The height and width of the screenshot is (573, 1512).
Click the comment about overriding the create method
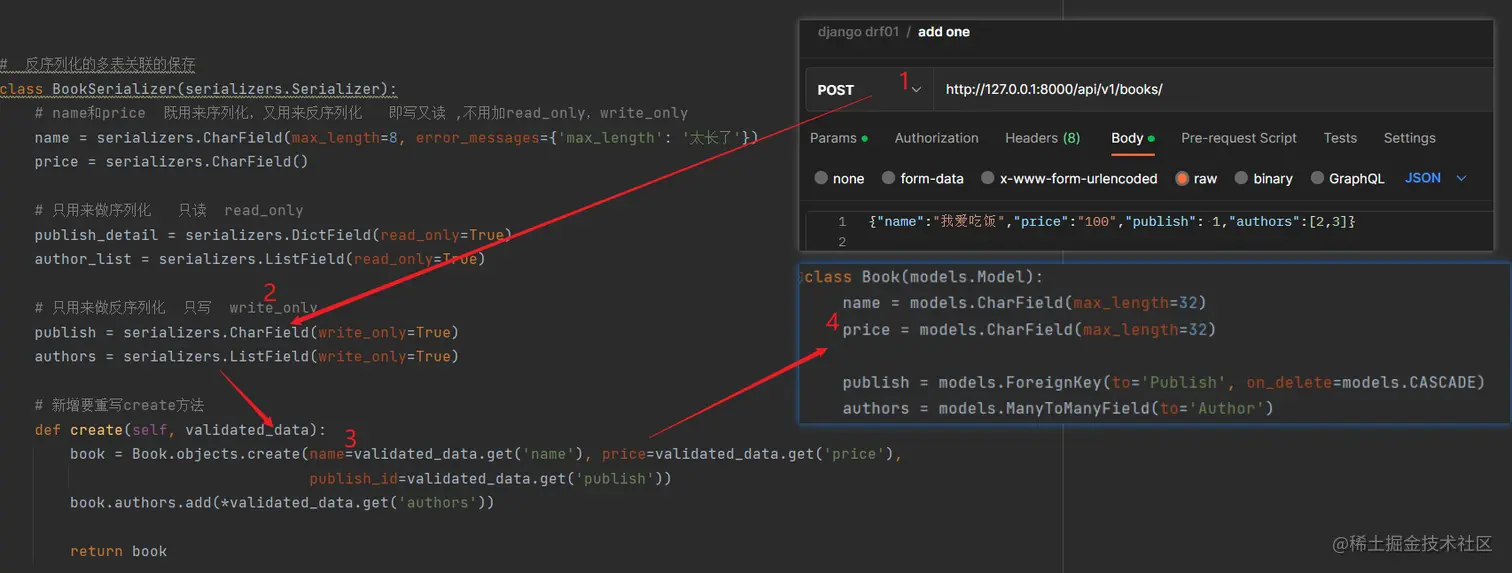click(x=119, y=405)
